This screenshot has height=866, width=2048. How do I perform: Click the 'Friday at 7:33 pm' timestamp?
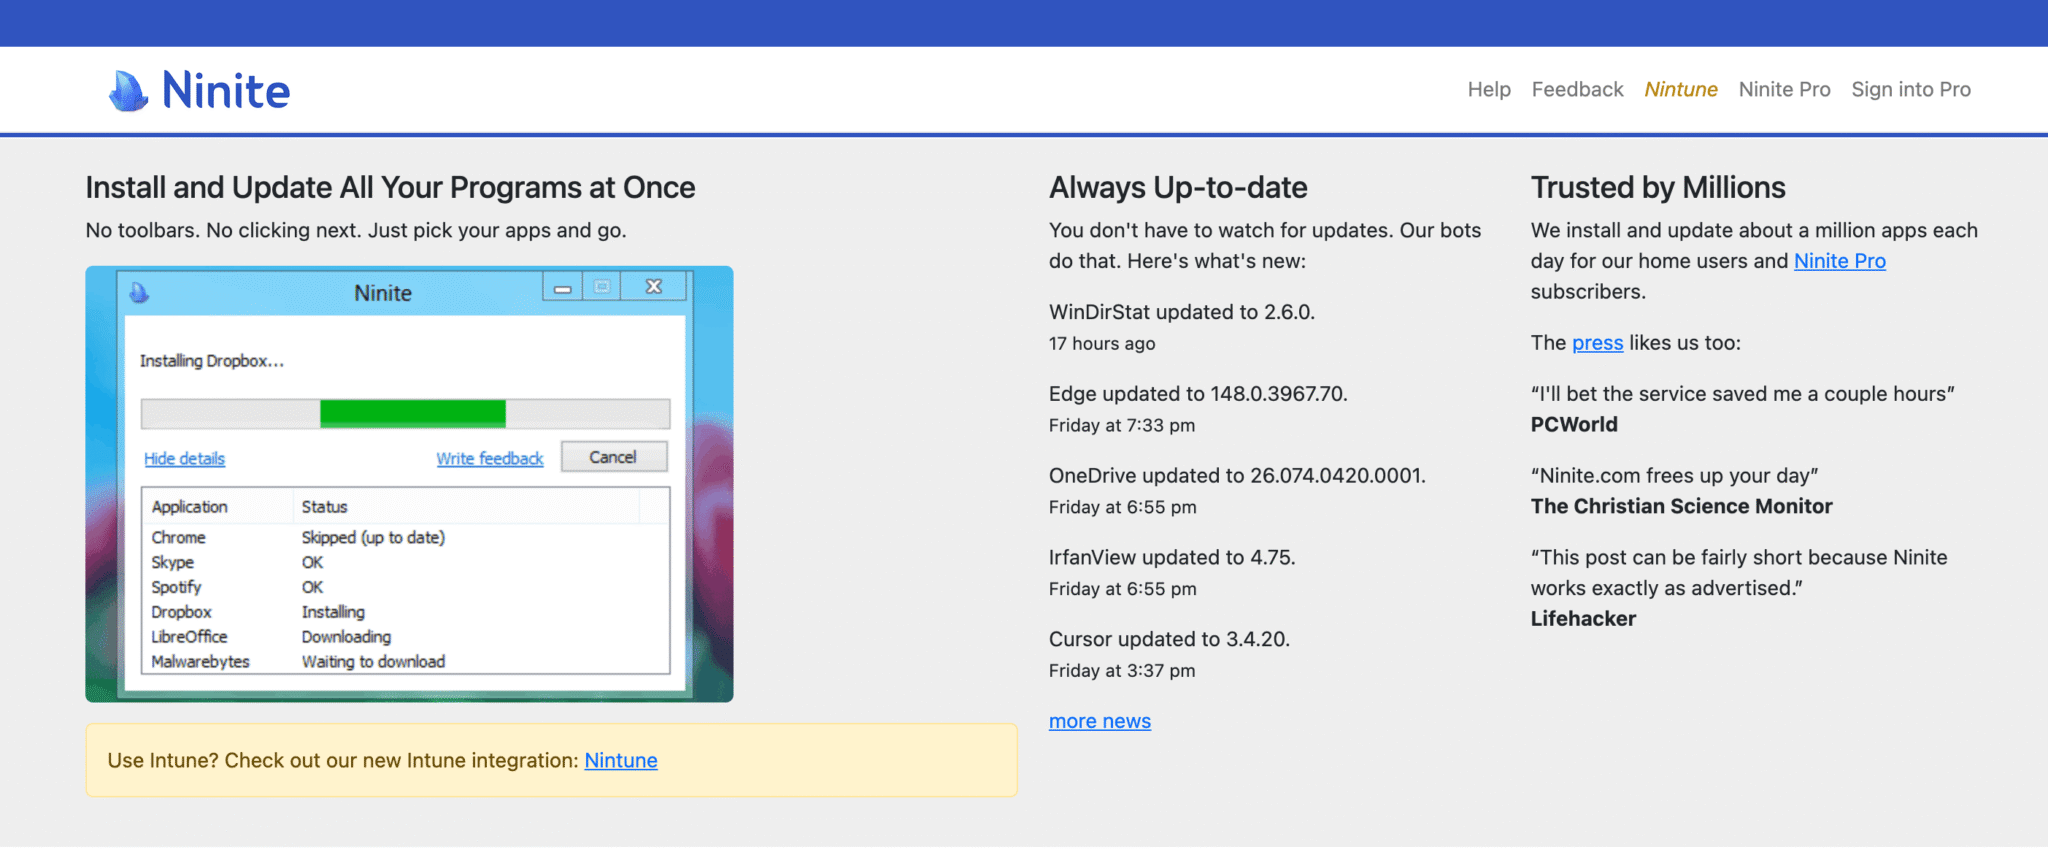pyautogui.click(x=1122, y=426)
